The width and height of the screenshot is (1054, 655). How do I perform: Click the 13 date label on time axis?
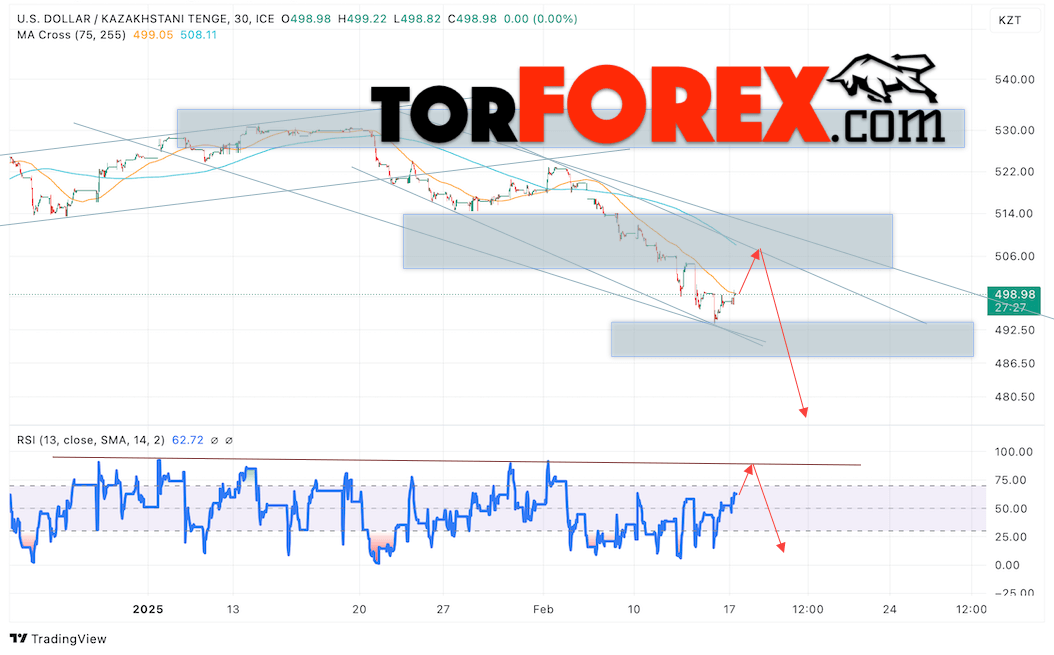pos(233,609)
